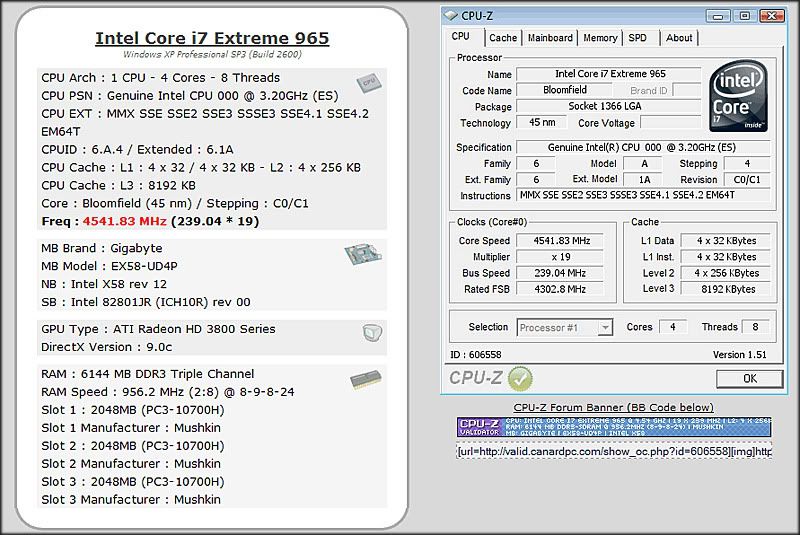
Task: Click the 'DirectX Version : 9.0c' line
Action: 107,347
